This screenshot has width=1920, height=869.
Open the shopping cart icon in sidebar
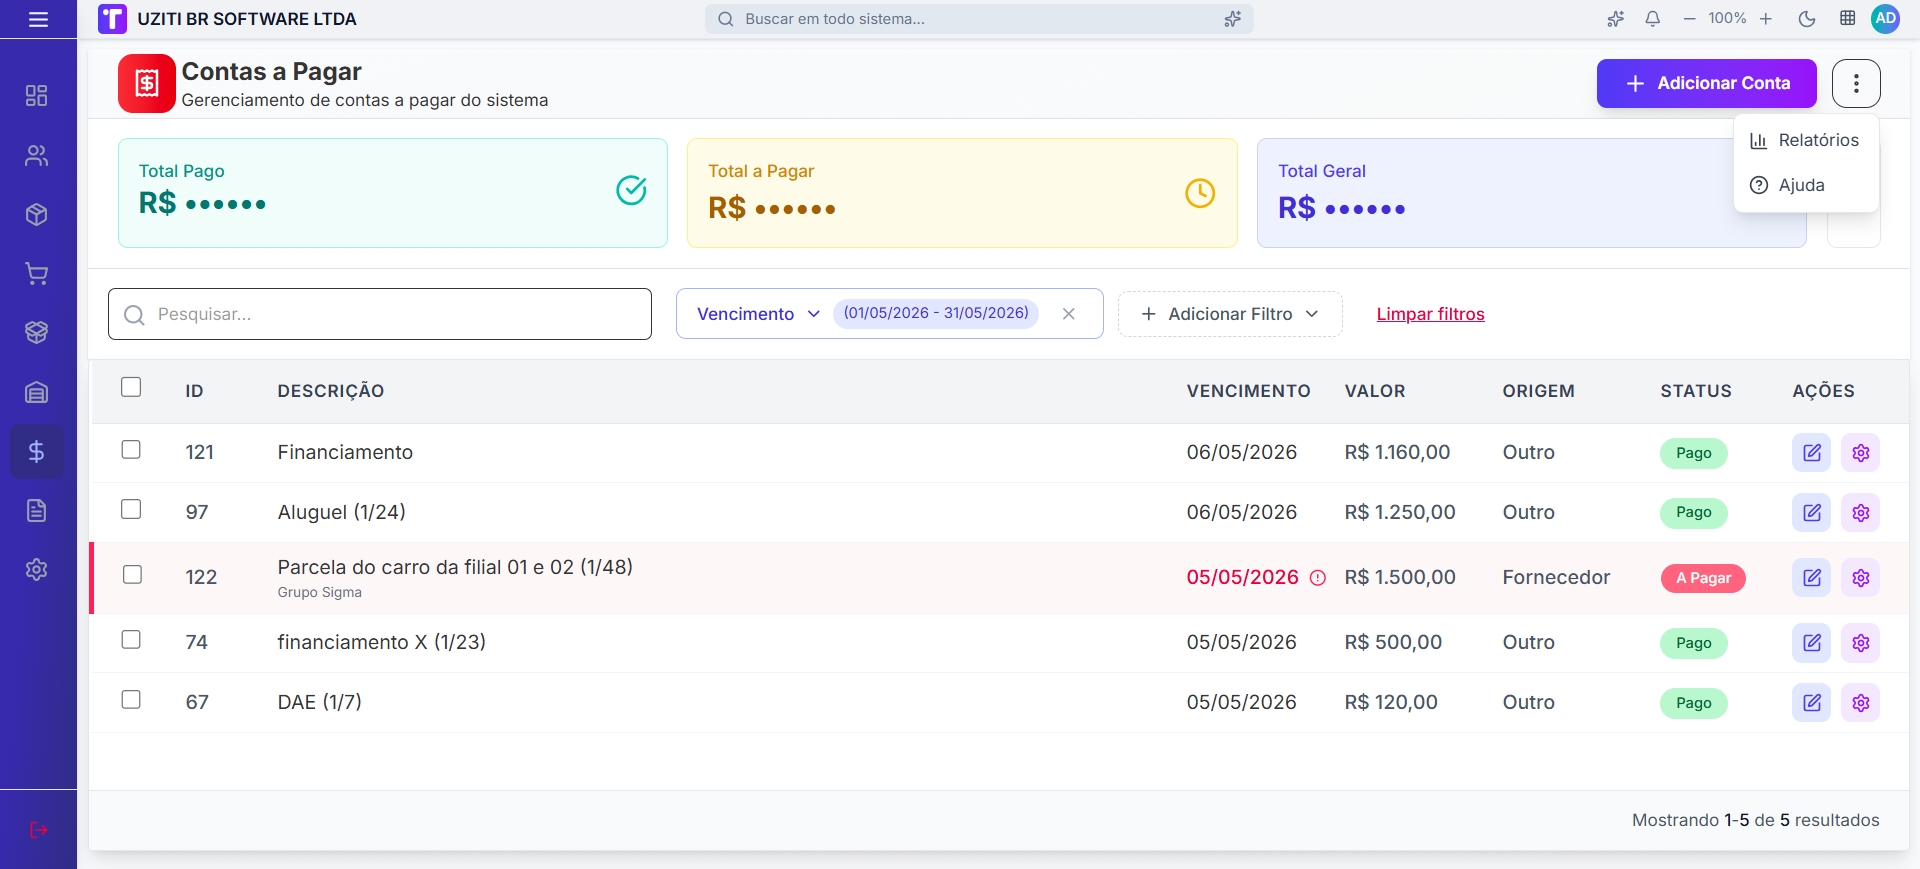(37, 274)
